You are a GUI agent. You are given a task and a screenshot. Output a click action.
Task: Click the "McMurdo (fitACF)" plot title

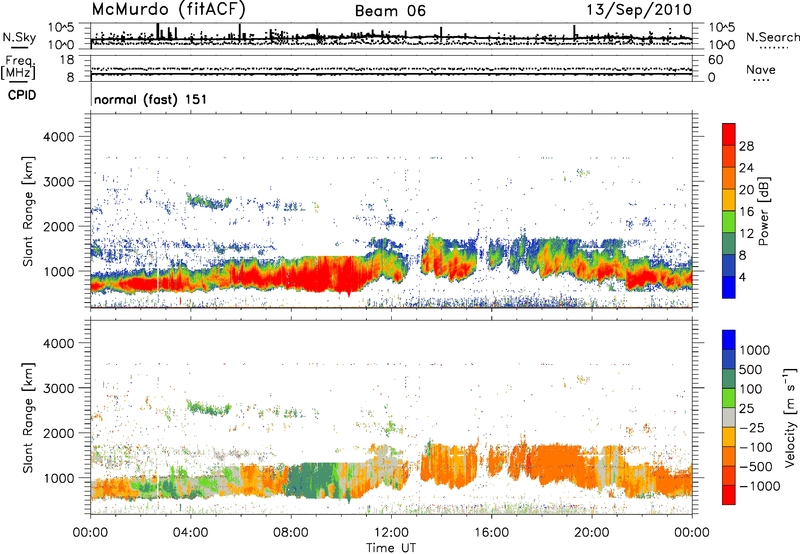tap(169, 9)
